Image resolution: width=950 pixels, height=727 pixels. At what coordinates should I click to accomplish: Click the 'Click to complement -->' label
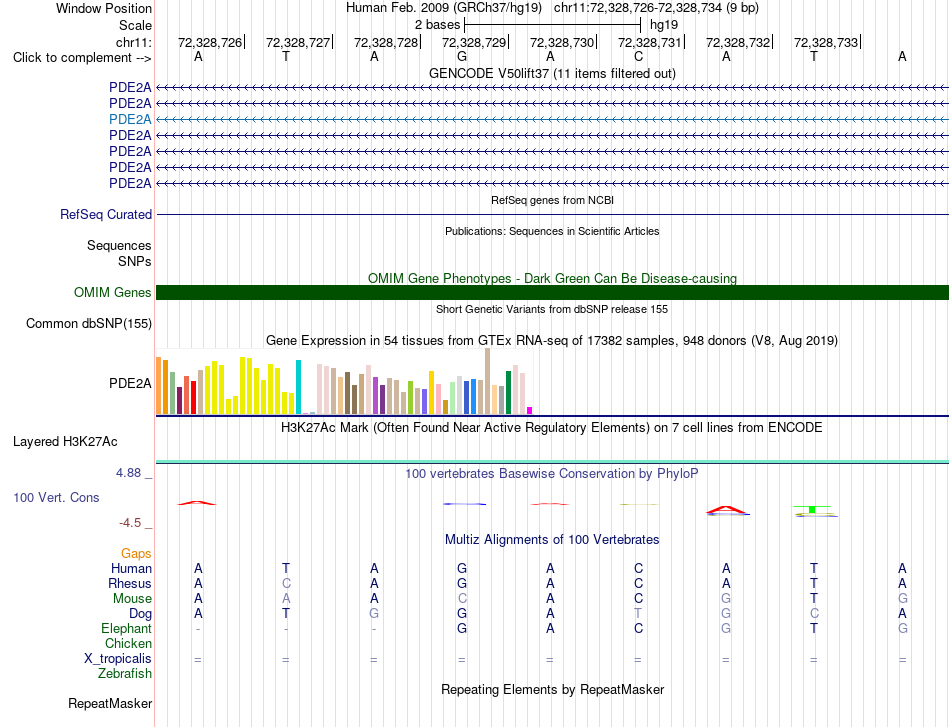[x=82, y=58]
